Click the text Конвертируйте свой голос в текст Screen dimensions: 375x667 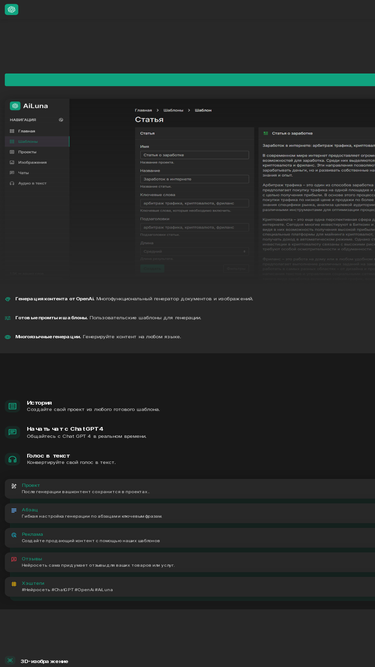click(x=71, y=462)
